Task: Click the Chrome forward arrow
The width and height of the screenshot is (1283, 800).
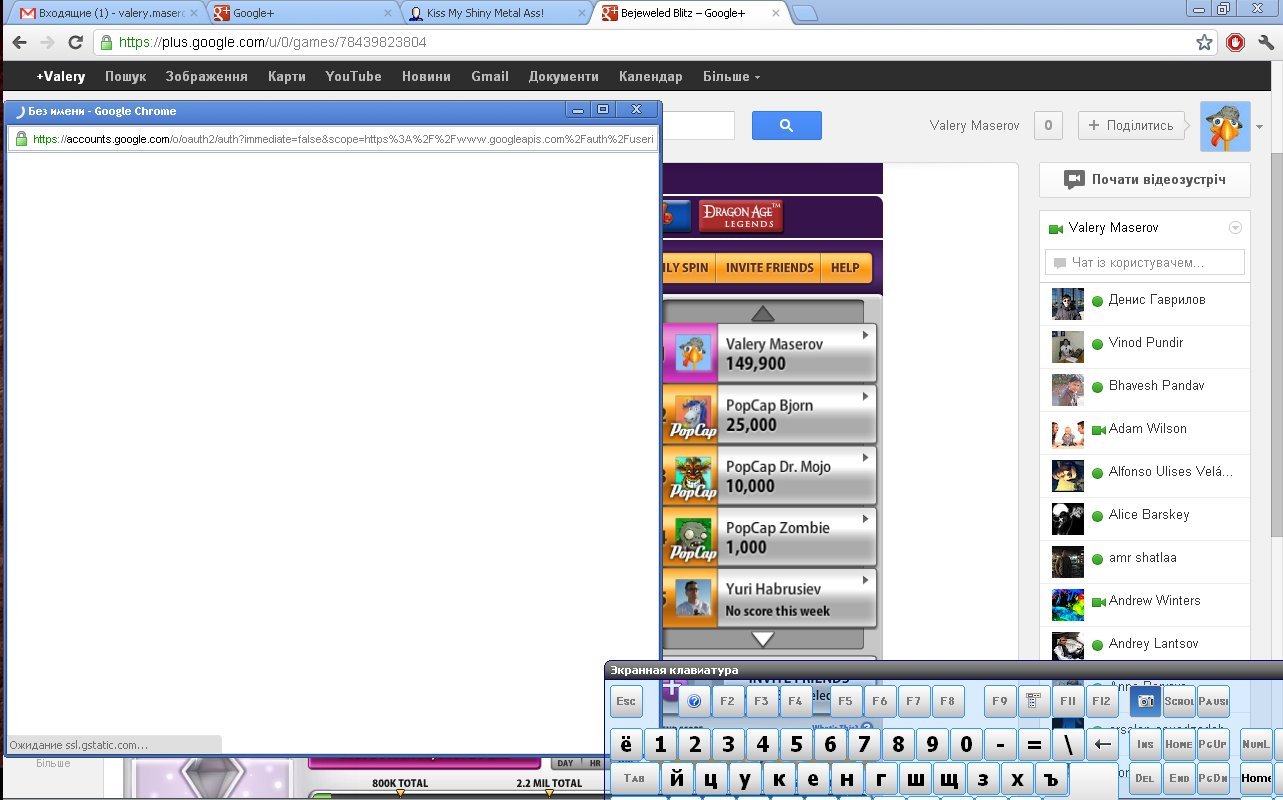Action: [47, 43]
